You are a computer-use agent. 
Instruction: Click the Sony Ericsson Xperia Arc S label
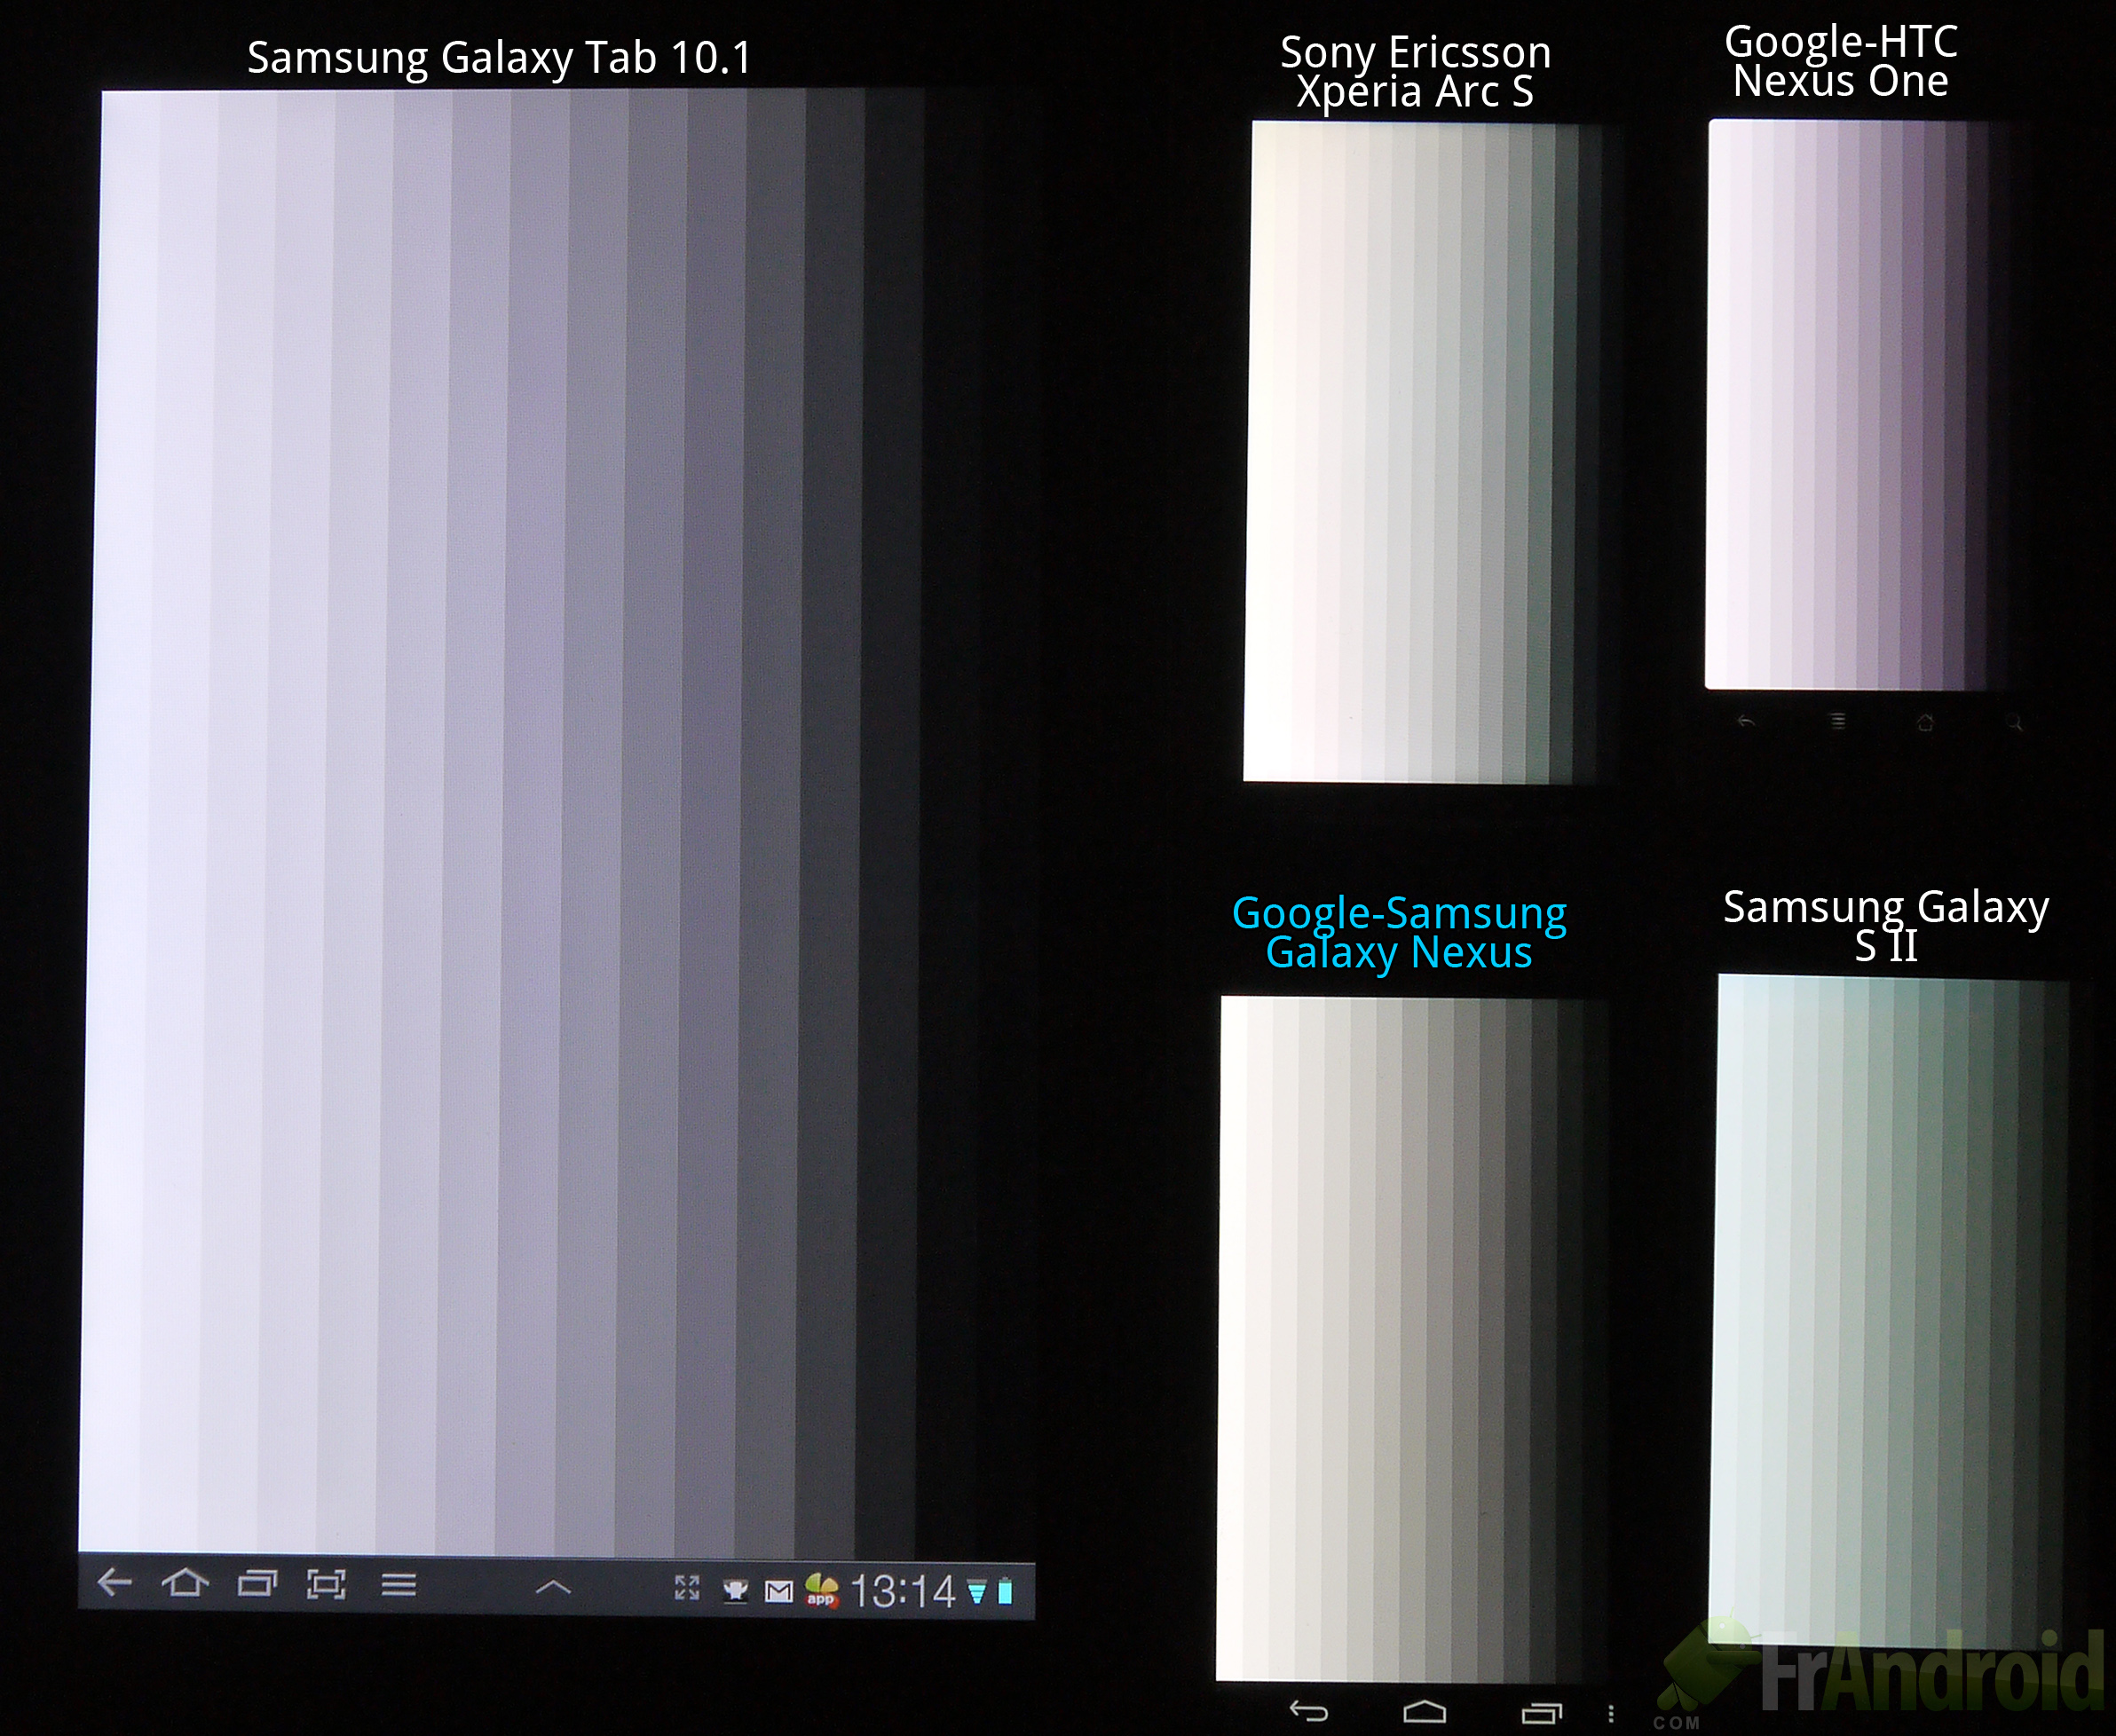tap(1416, 71)
